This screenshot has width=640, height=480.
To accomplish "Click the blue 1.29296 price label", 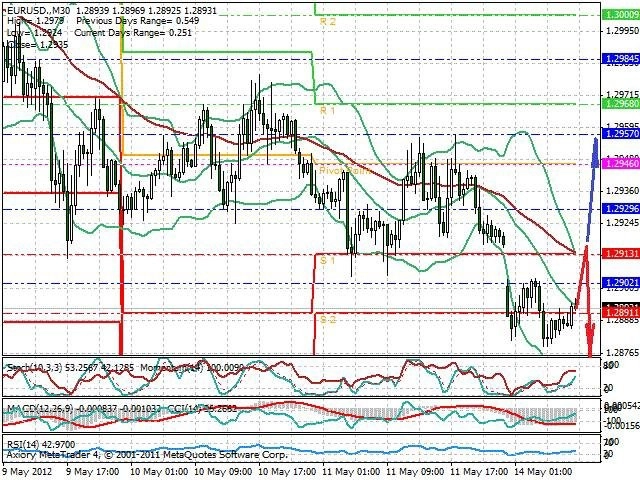I will (x=621, y=209).
